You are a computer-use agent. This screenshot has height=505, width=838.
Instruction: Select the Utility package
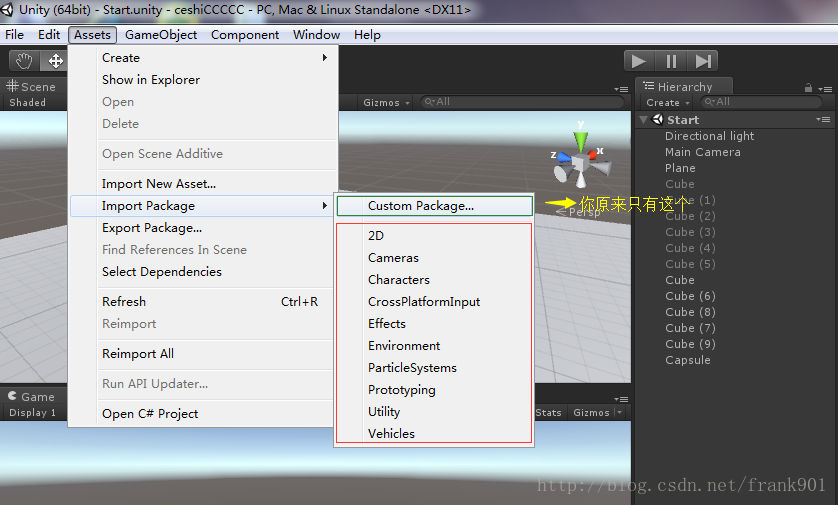[434, 411]
